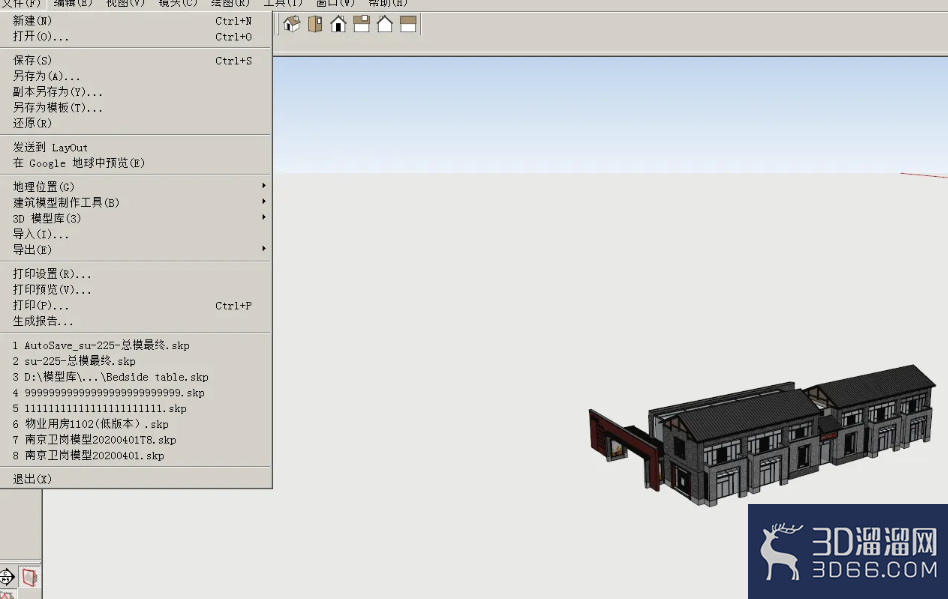
Task: Open recent file 8 南京卫岗模型20200401.skp
Action: coord(135,455)
